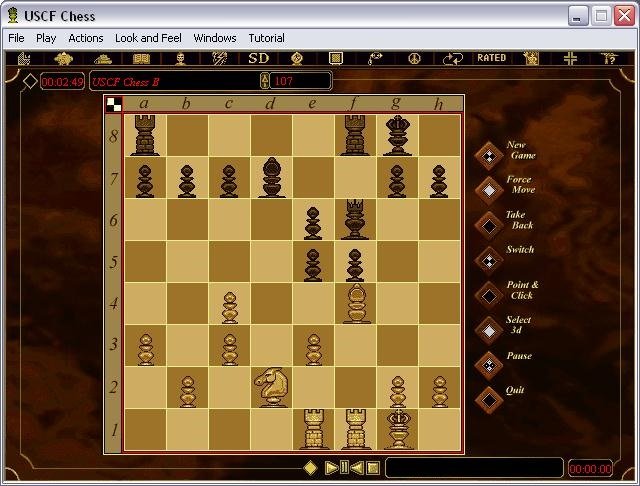Open the Tutorial menu
The image size is (640, 486).
pyautogui.click(x=266, y=38)
